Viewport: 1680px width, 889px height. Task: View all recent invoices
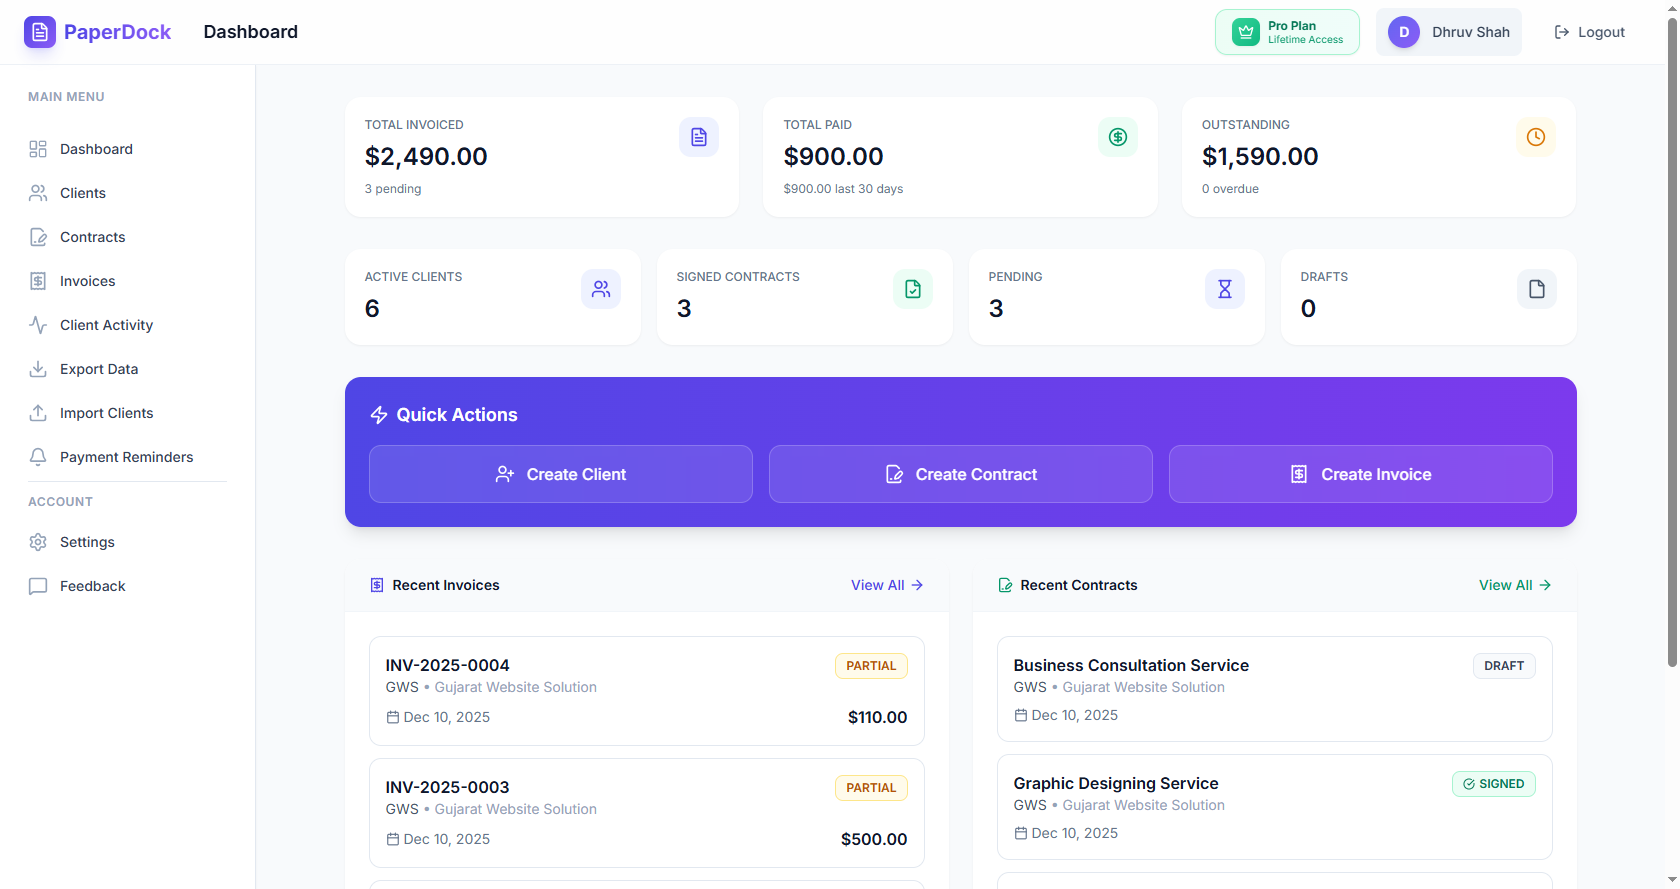coord(887,585)
